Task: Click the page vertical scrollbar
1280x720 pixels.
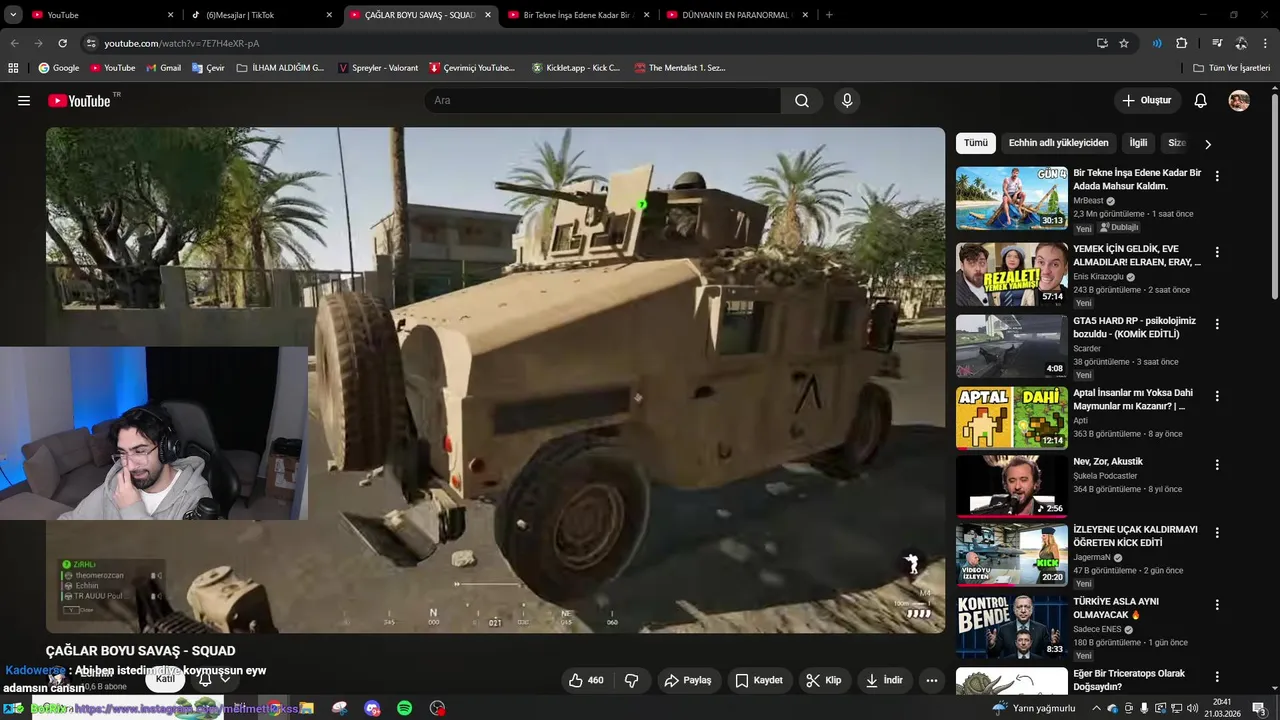Action: tap(1274, 195)
